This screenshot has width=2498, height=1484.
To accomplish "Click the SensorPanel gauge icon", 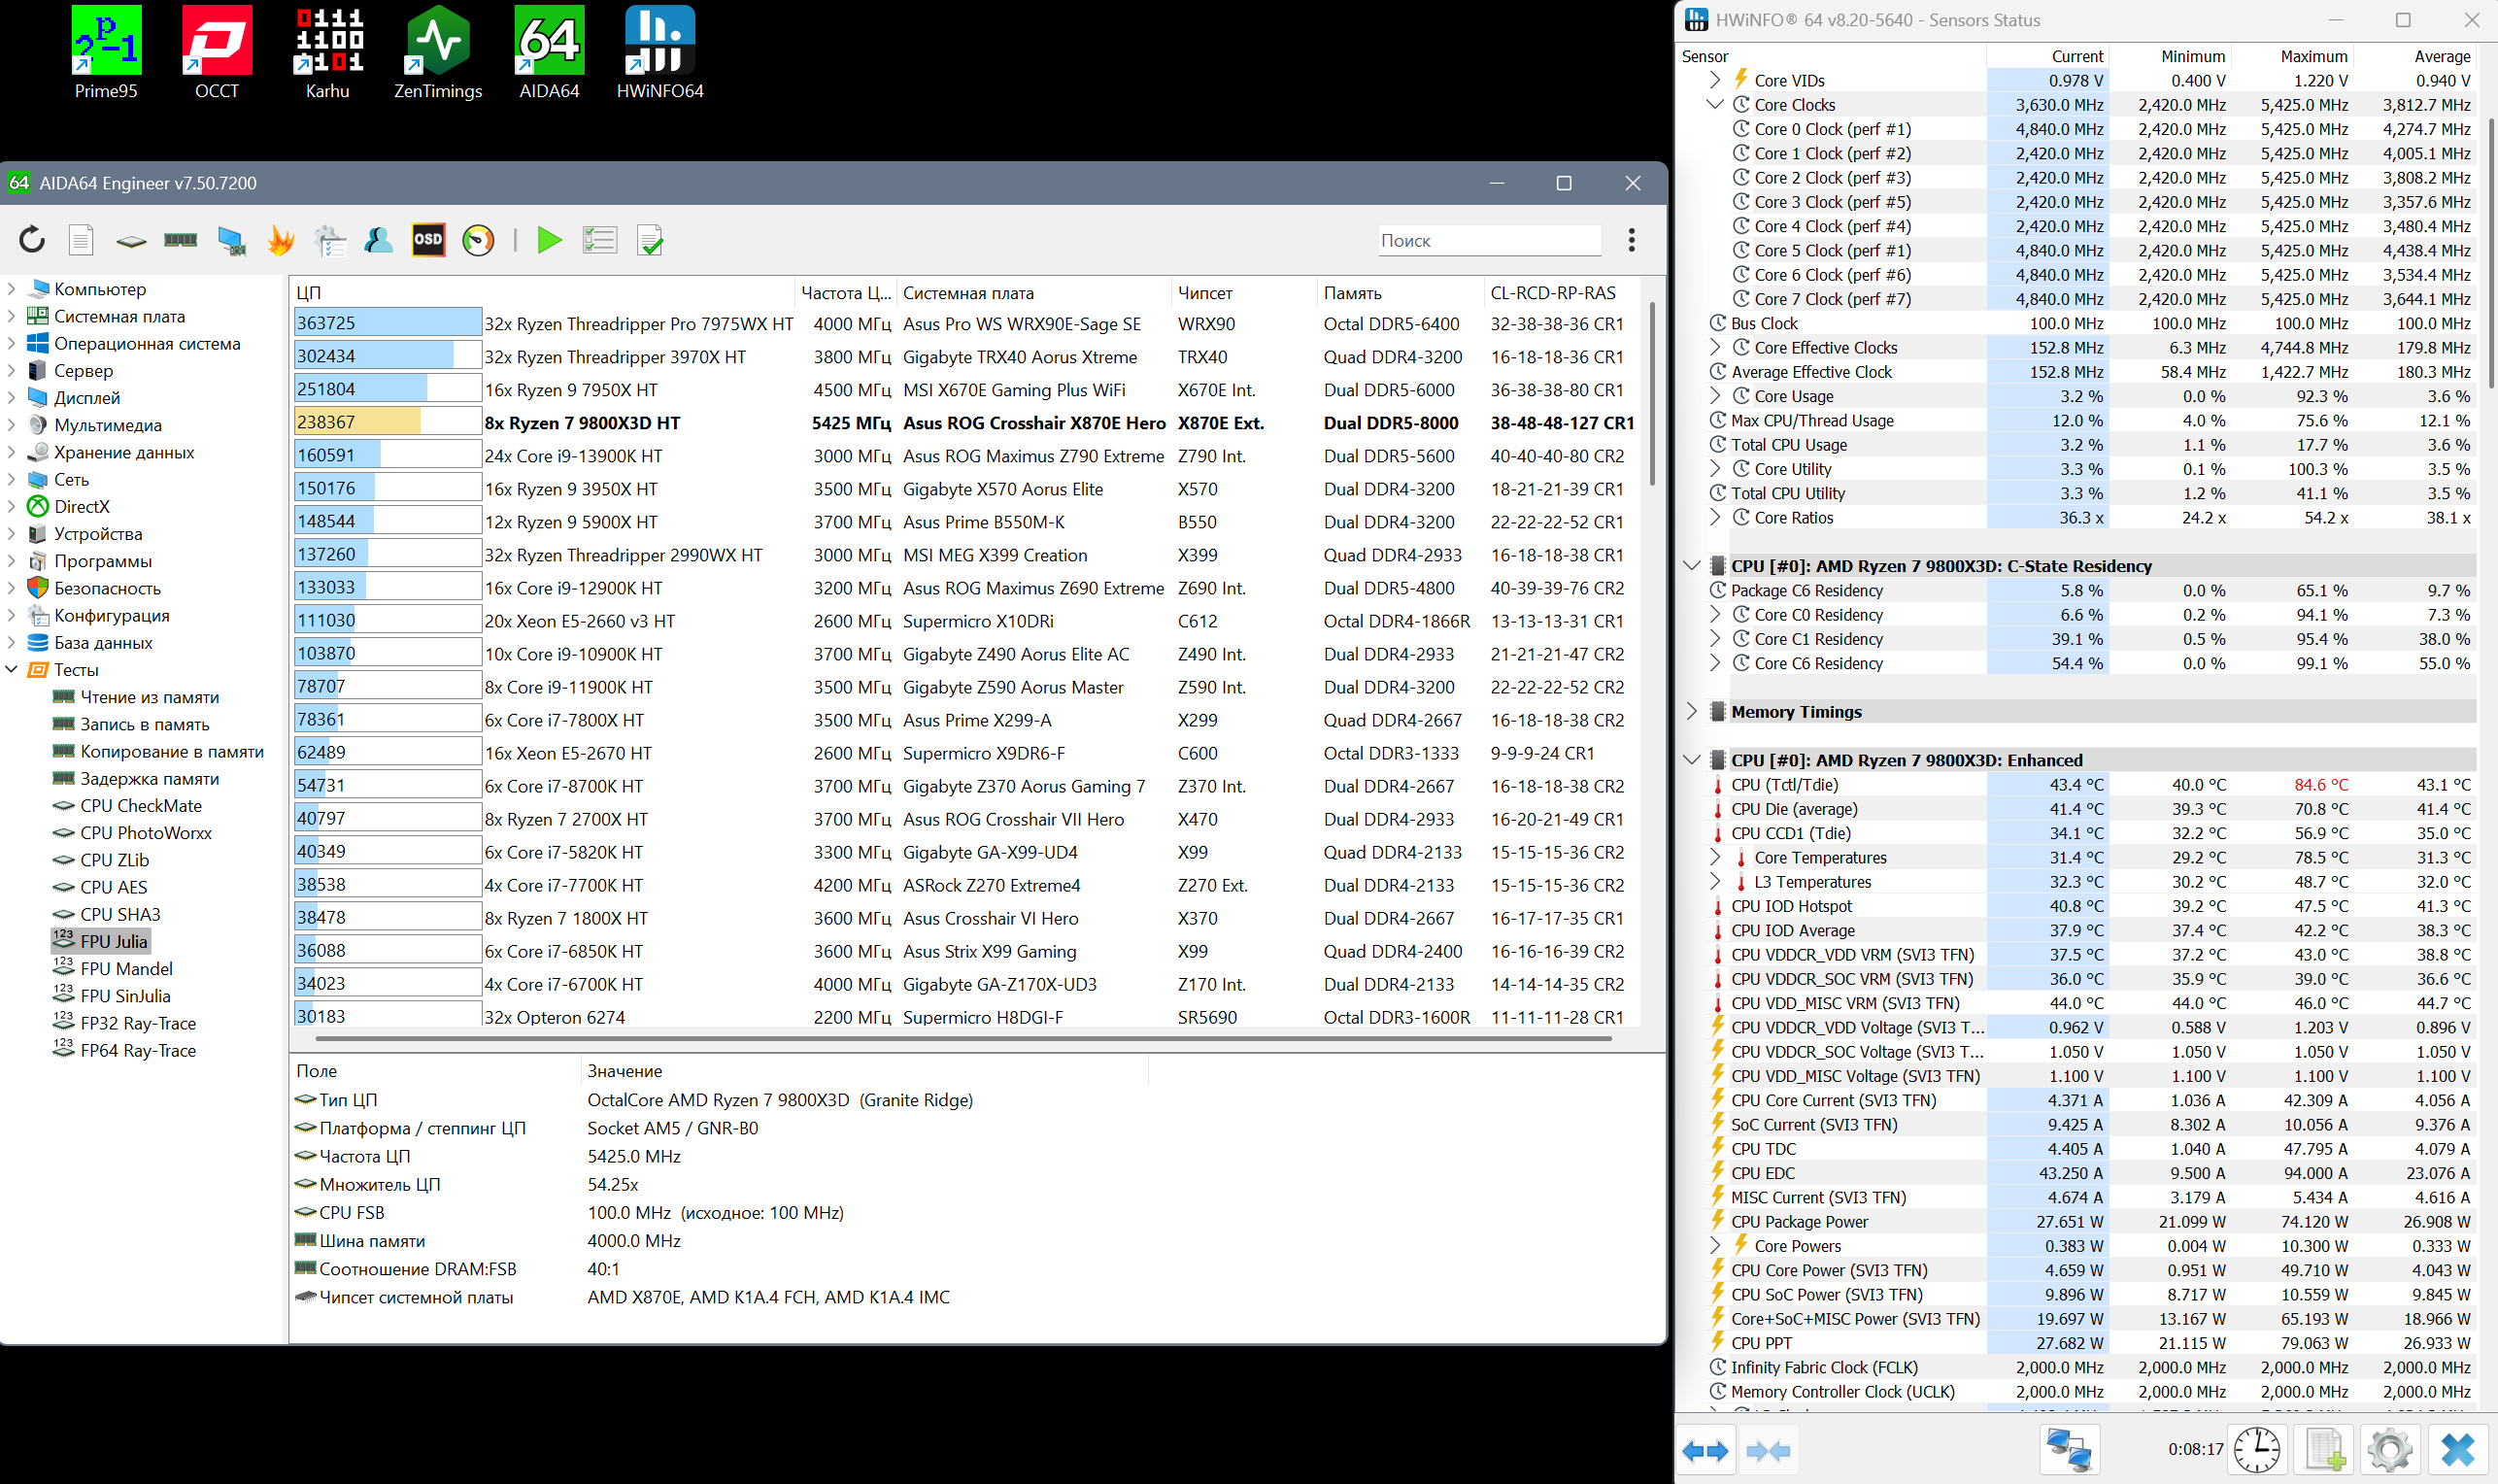I will [478, 240].
